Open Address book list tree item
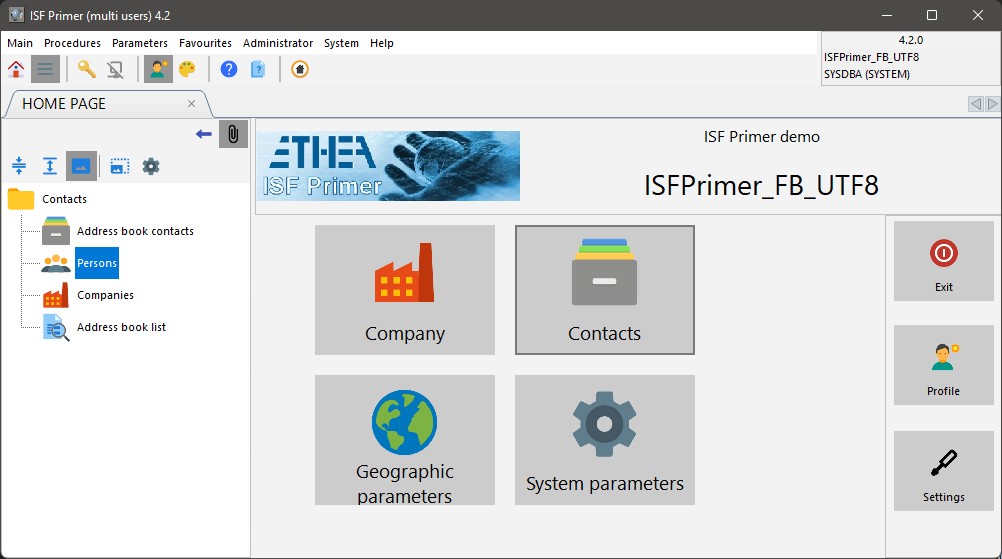Image resolution: width=1002 pixels, height=559 pixels. (x=121, y=327)
